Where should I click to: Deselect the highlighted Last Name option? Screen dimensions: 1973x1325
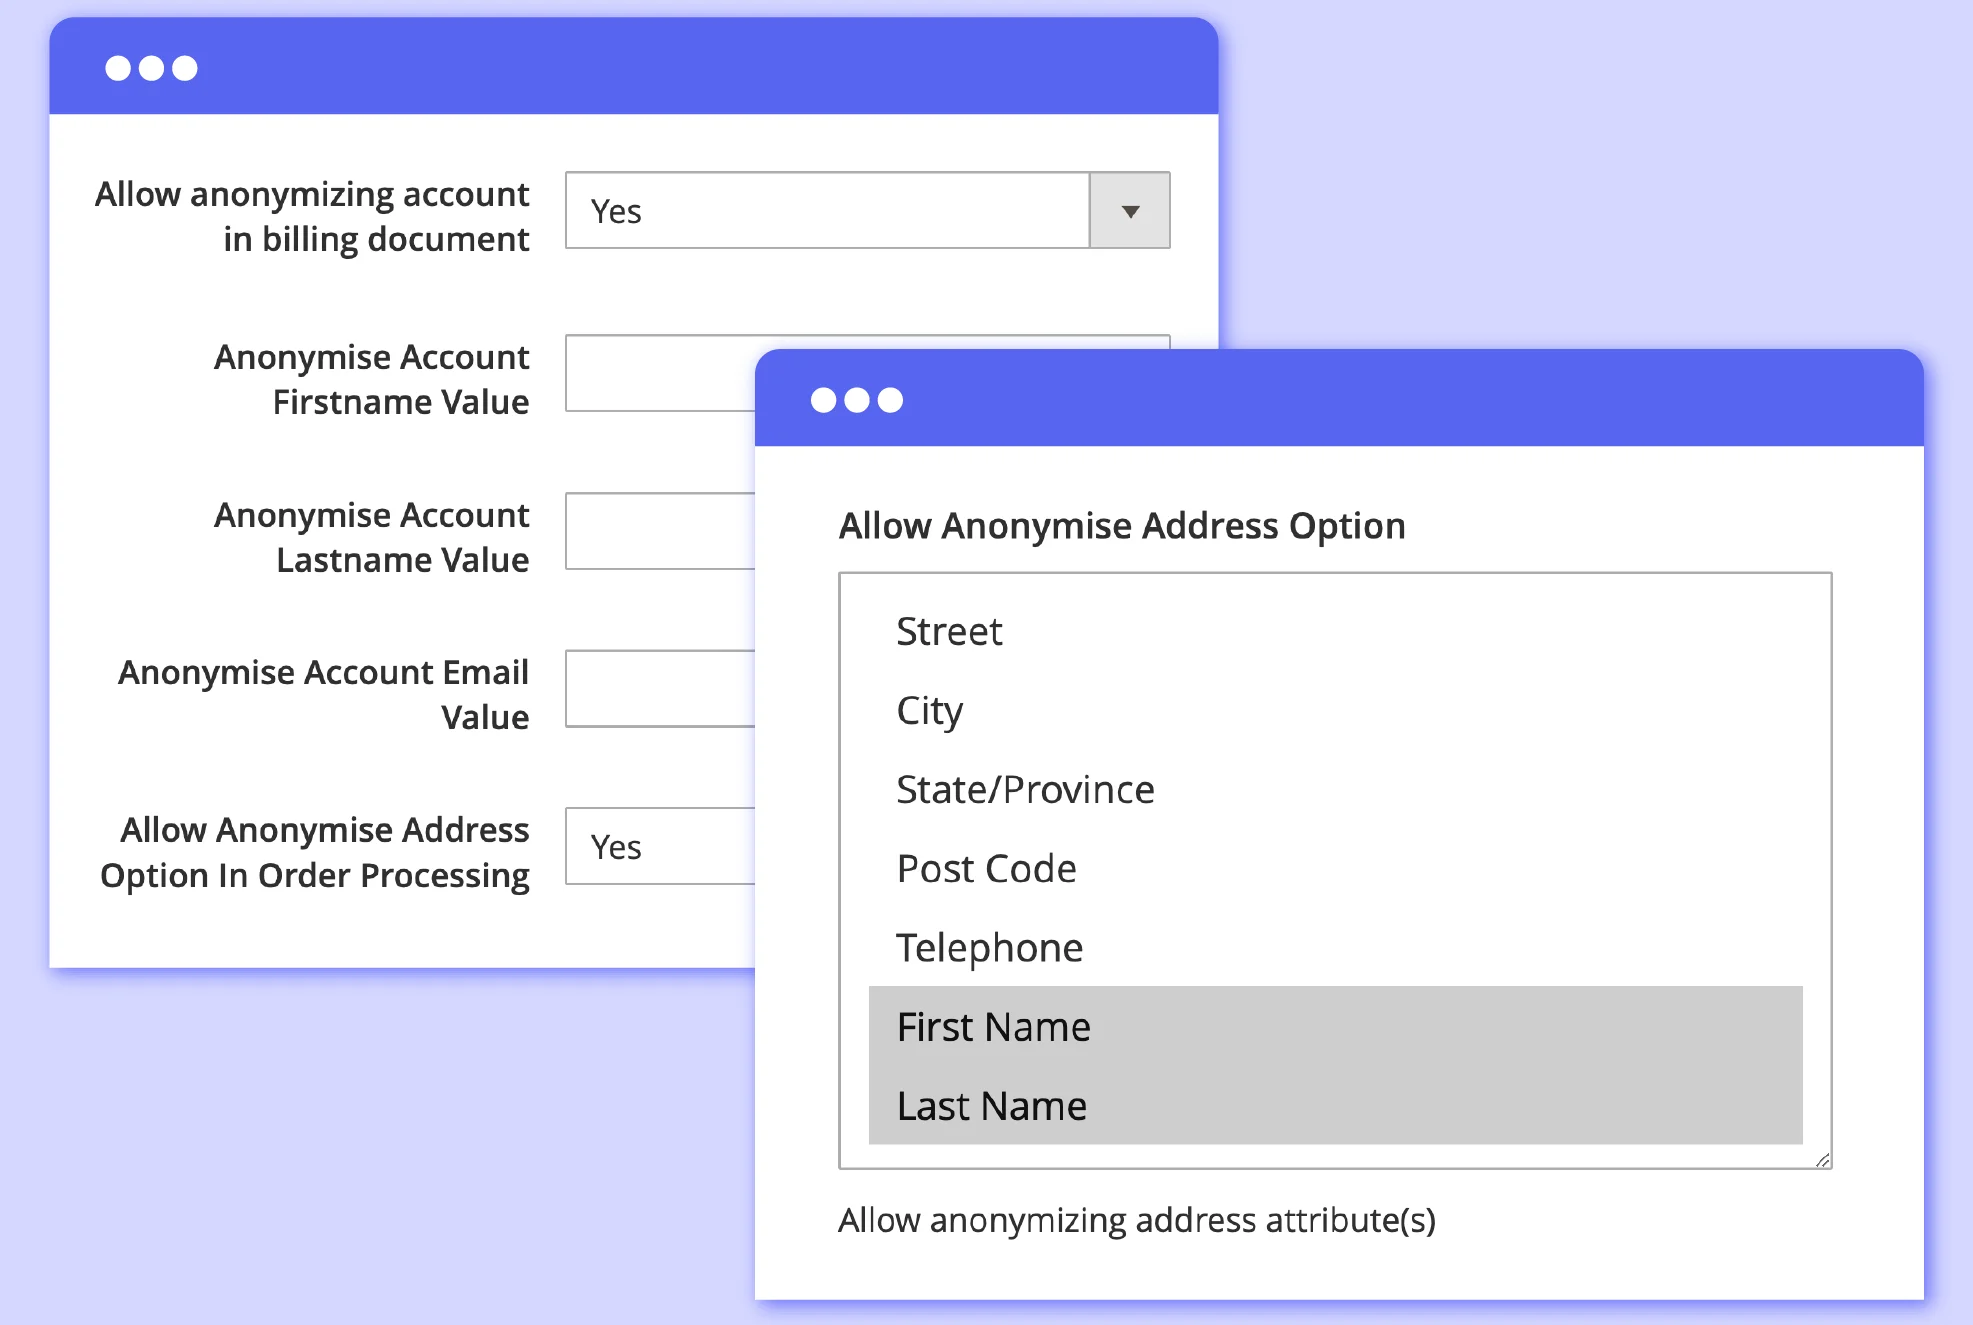(x=991, y=1106)
